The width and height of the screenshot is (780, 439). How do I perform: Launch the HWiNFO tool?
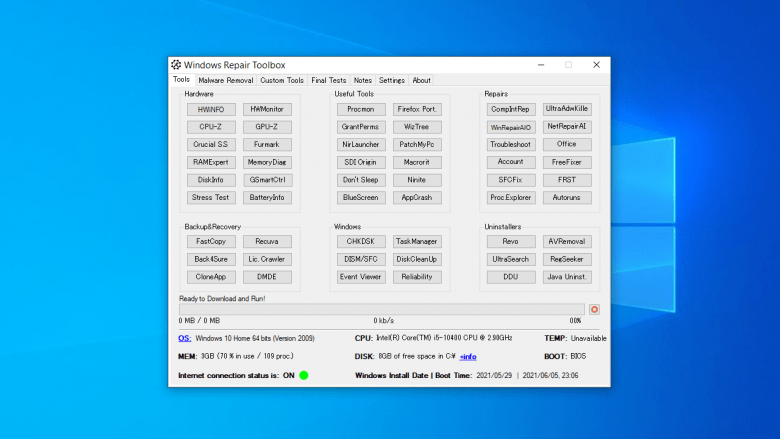tap(211, 109)
